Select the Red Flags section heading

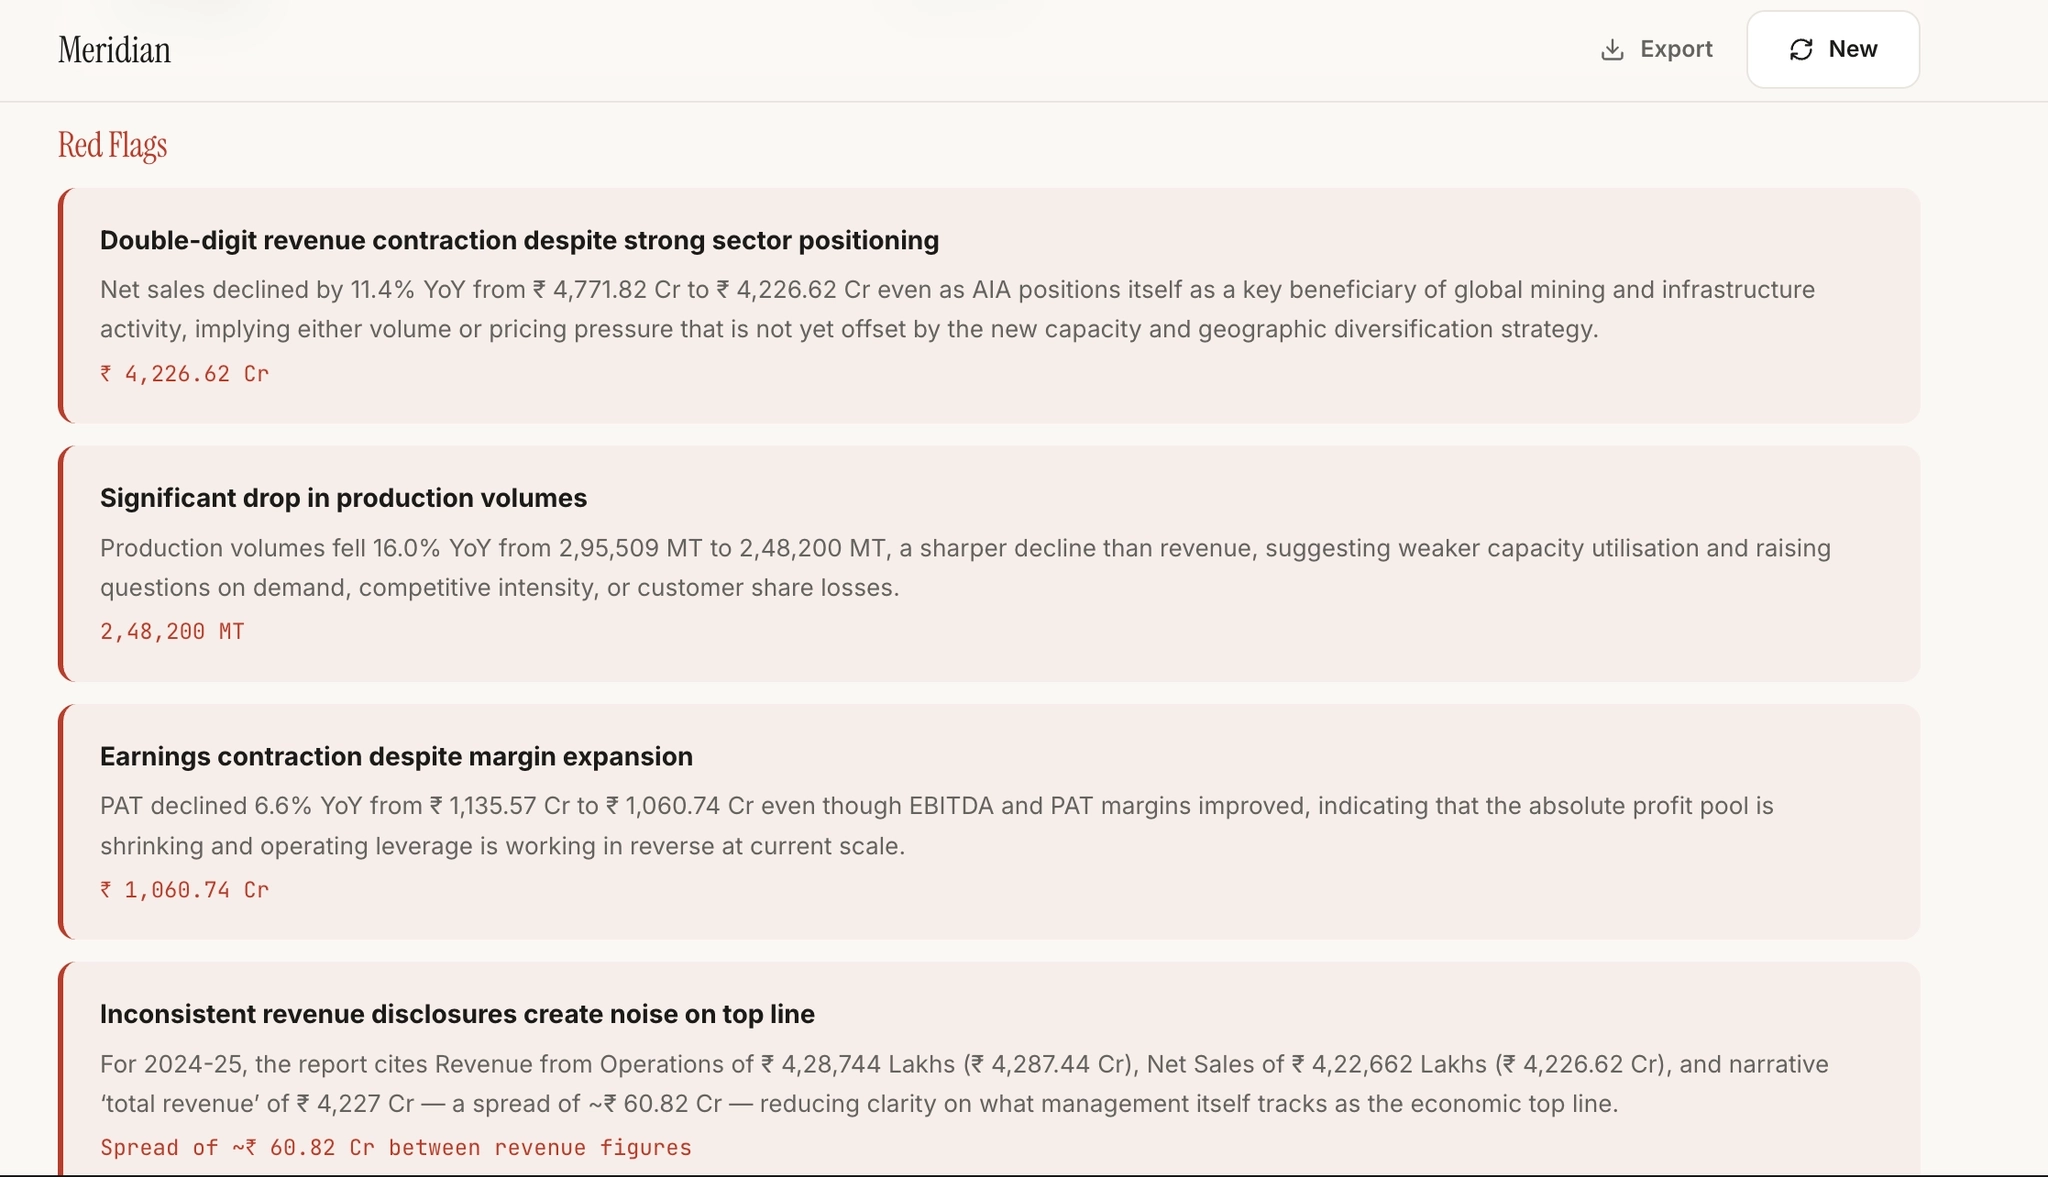(112, 145)
